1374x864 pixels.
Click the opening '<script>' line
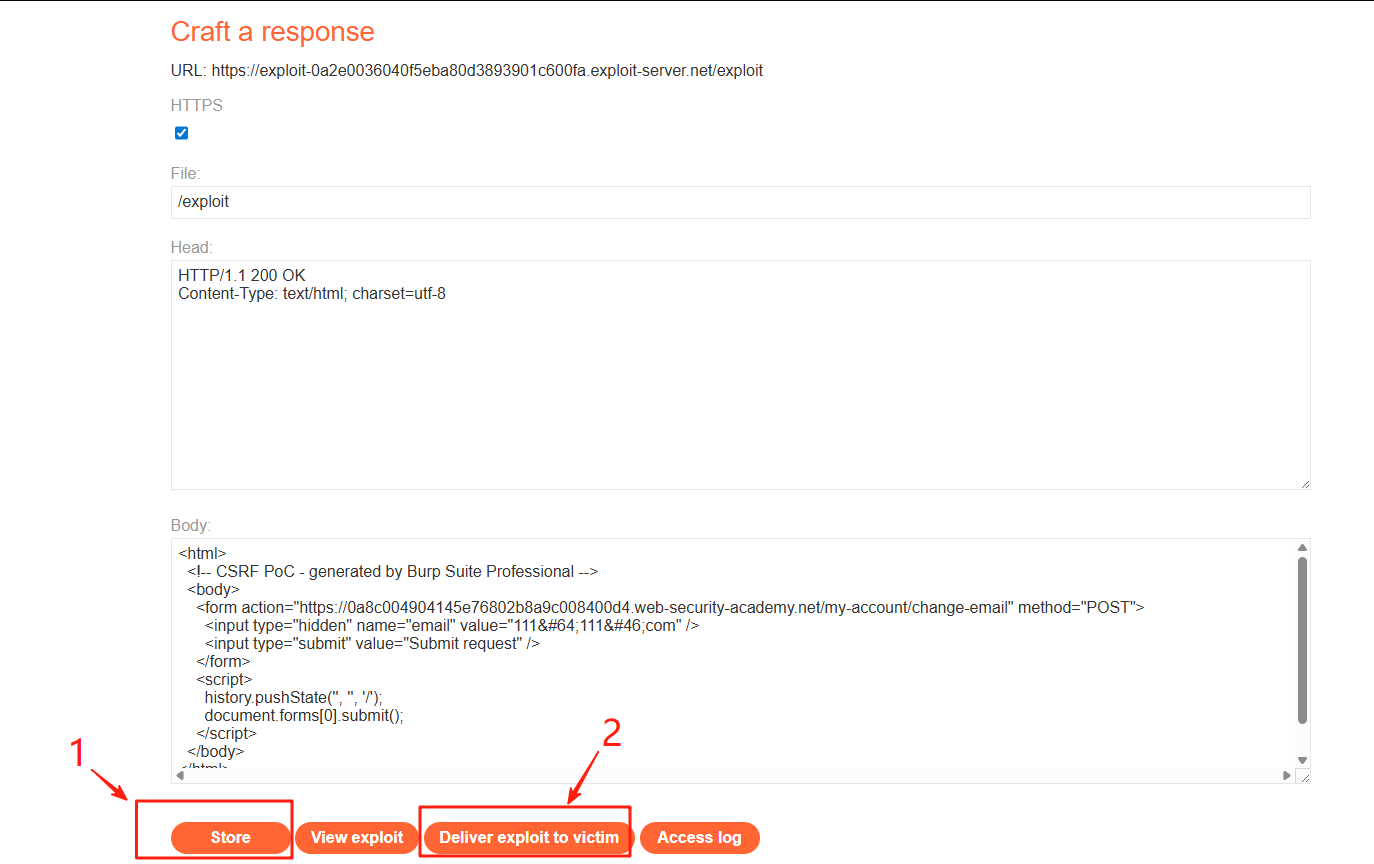pyautogui.click(x=224, y=680)
